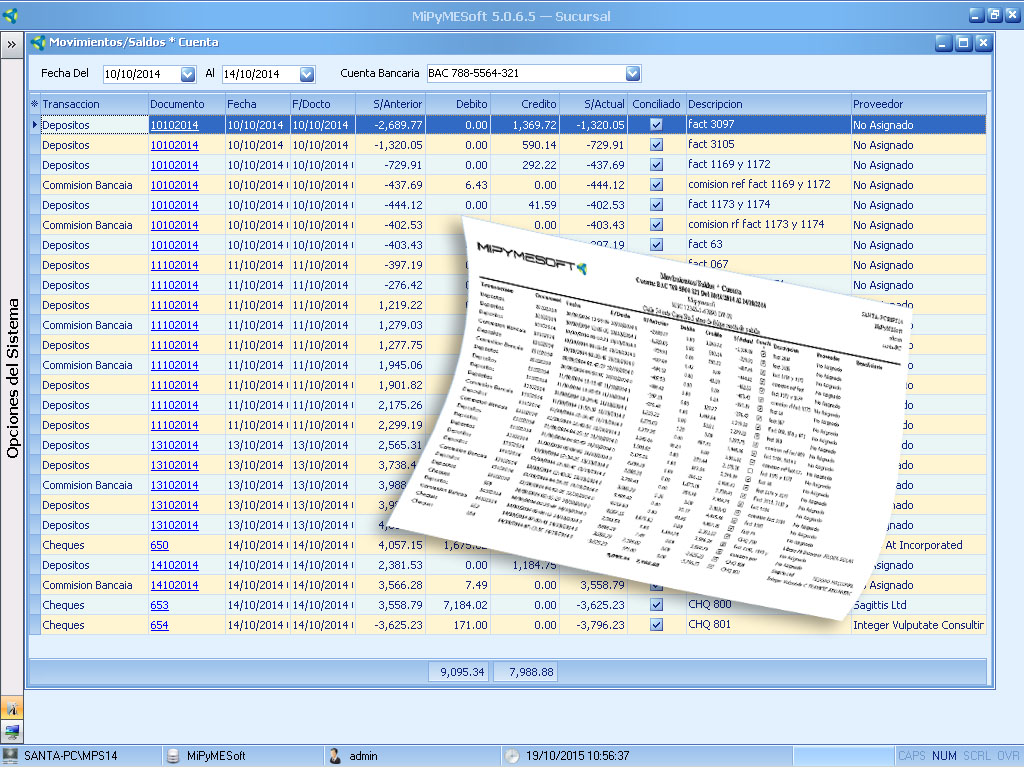Expand the Opciones del Sistema sidebar chevron

click(x=12, y=44)
